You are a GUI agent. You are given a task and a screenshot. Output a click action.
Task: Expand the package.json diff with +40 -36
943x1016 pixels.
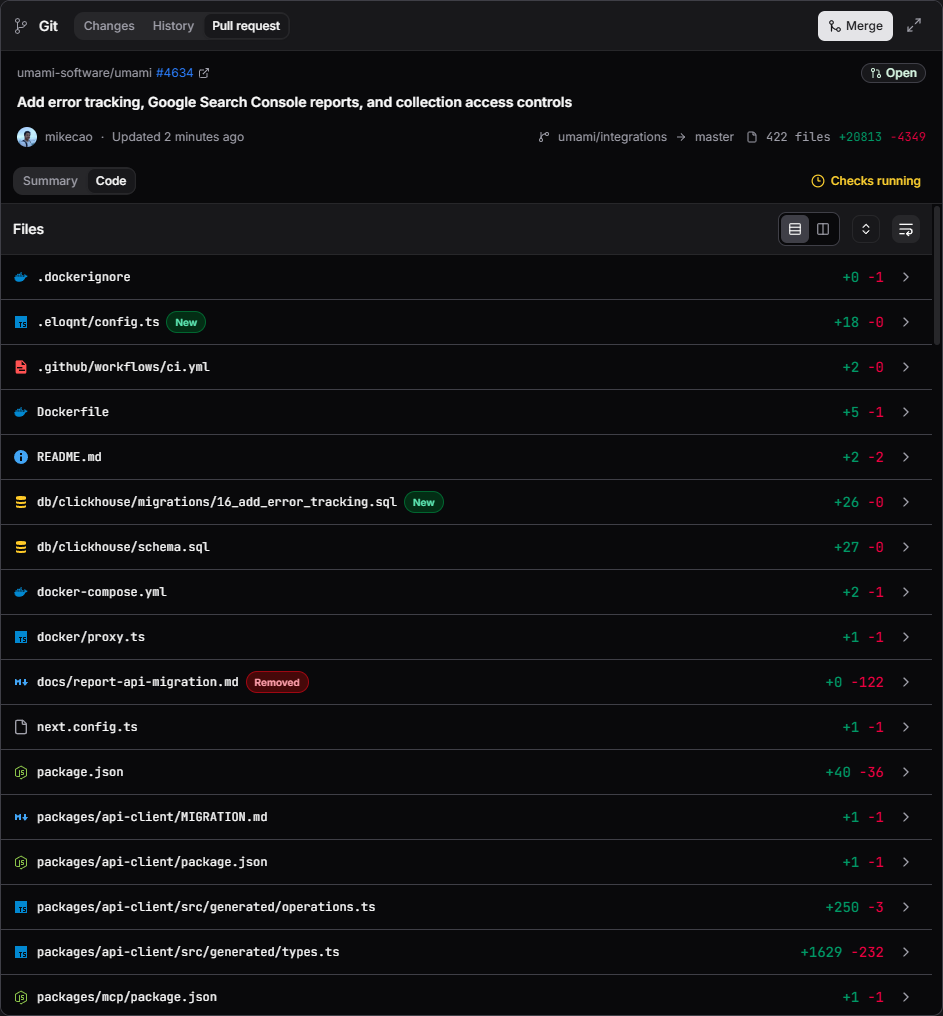(906, 772)
